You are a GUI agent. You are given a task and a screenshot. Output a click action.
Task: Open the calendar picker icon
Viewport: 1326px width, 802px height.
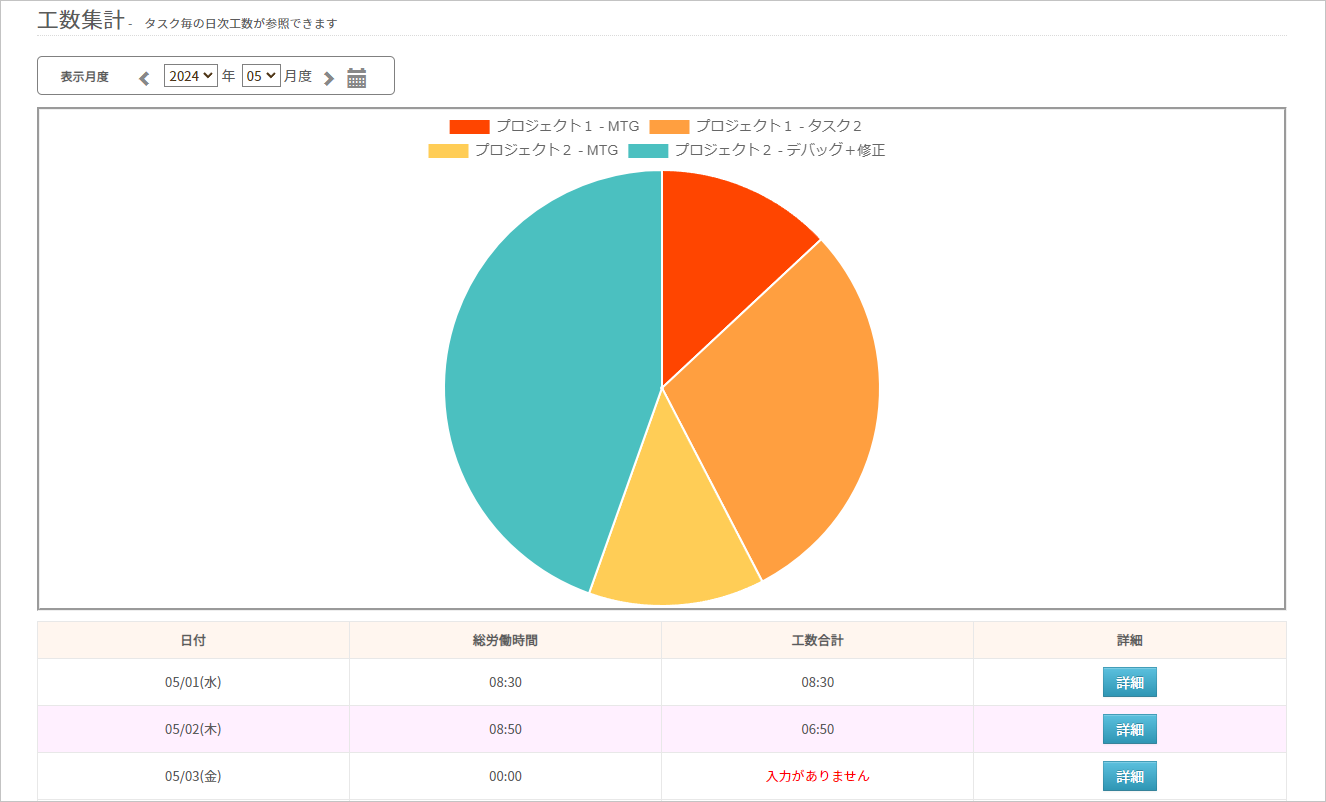click(x=357, y=78)
